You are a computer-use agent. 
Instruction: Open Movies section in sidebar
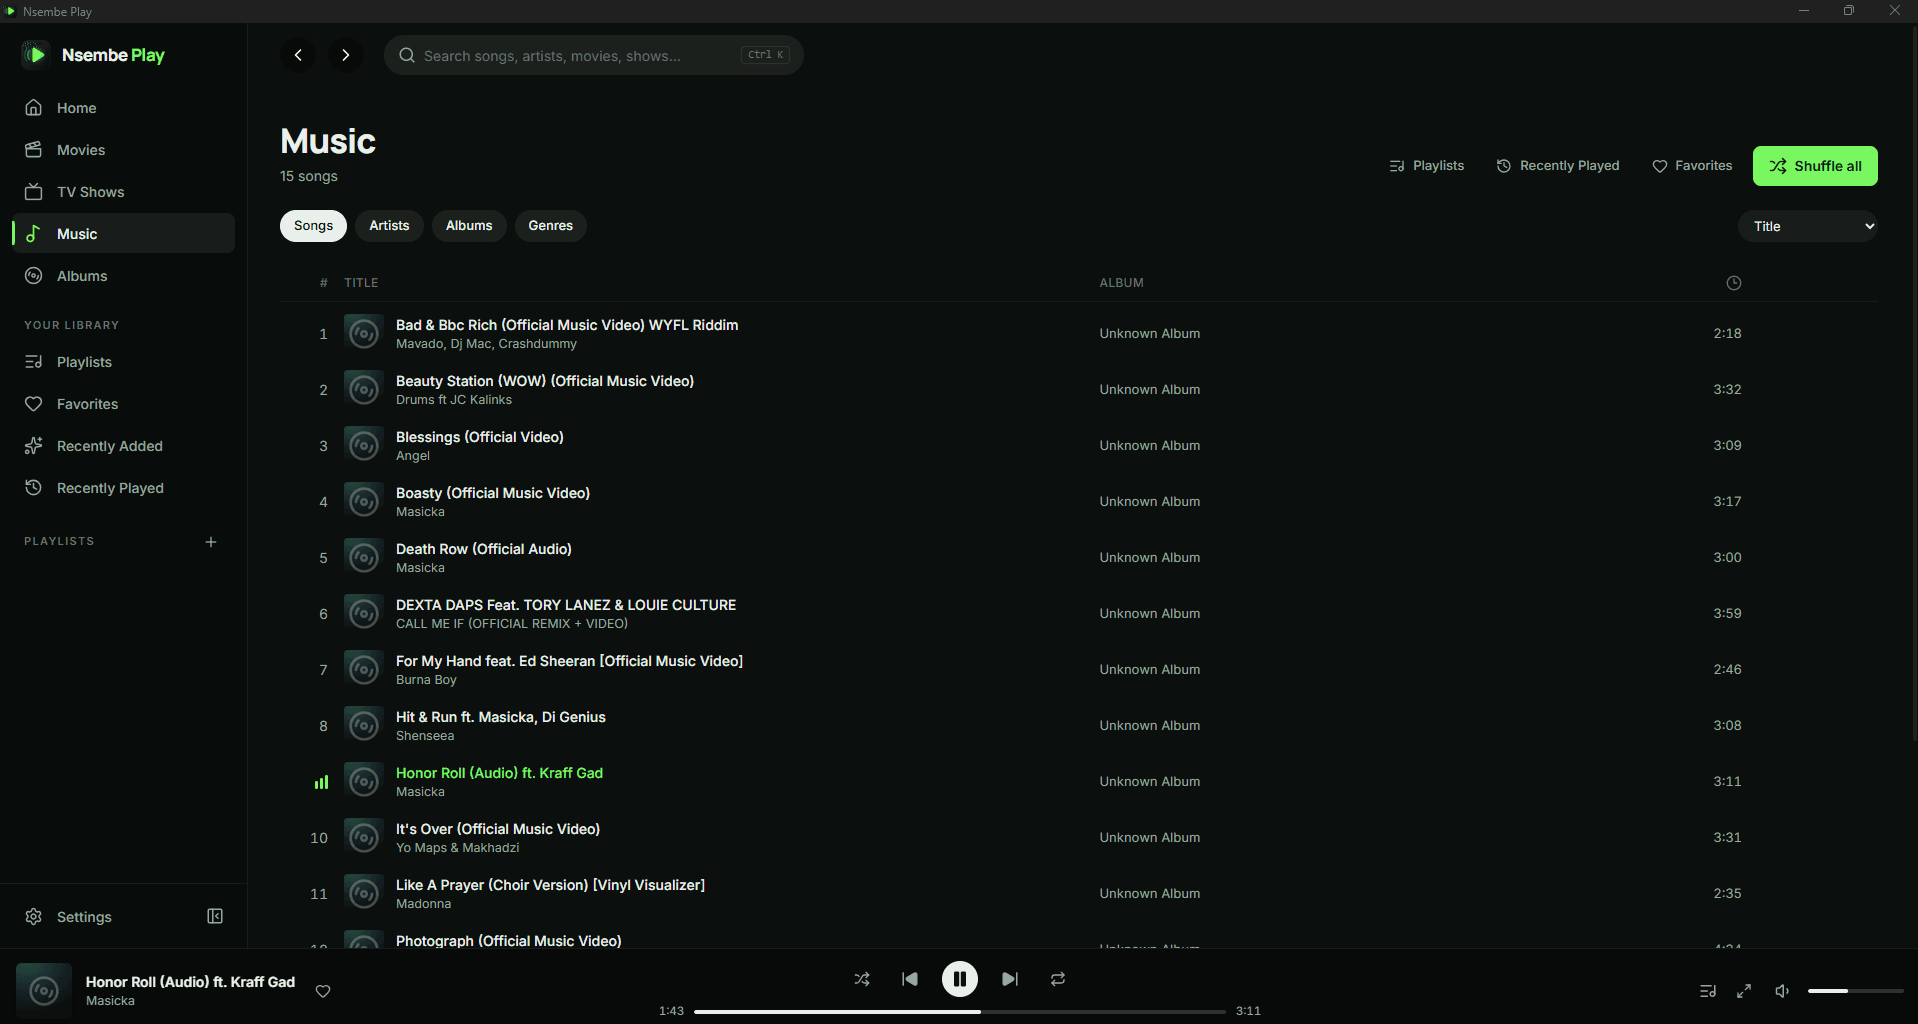pyautogui.click(x=124, y=150)
